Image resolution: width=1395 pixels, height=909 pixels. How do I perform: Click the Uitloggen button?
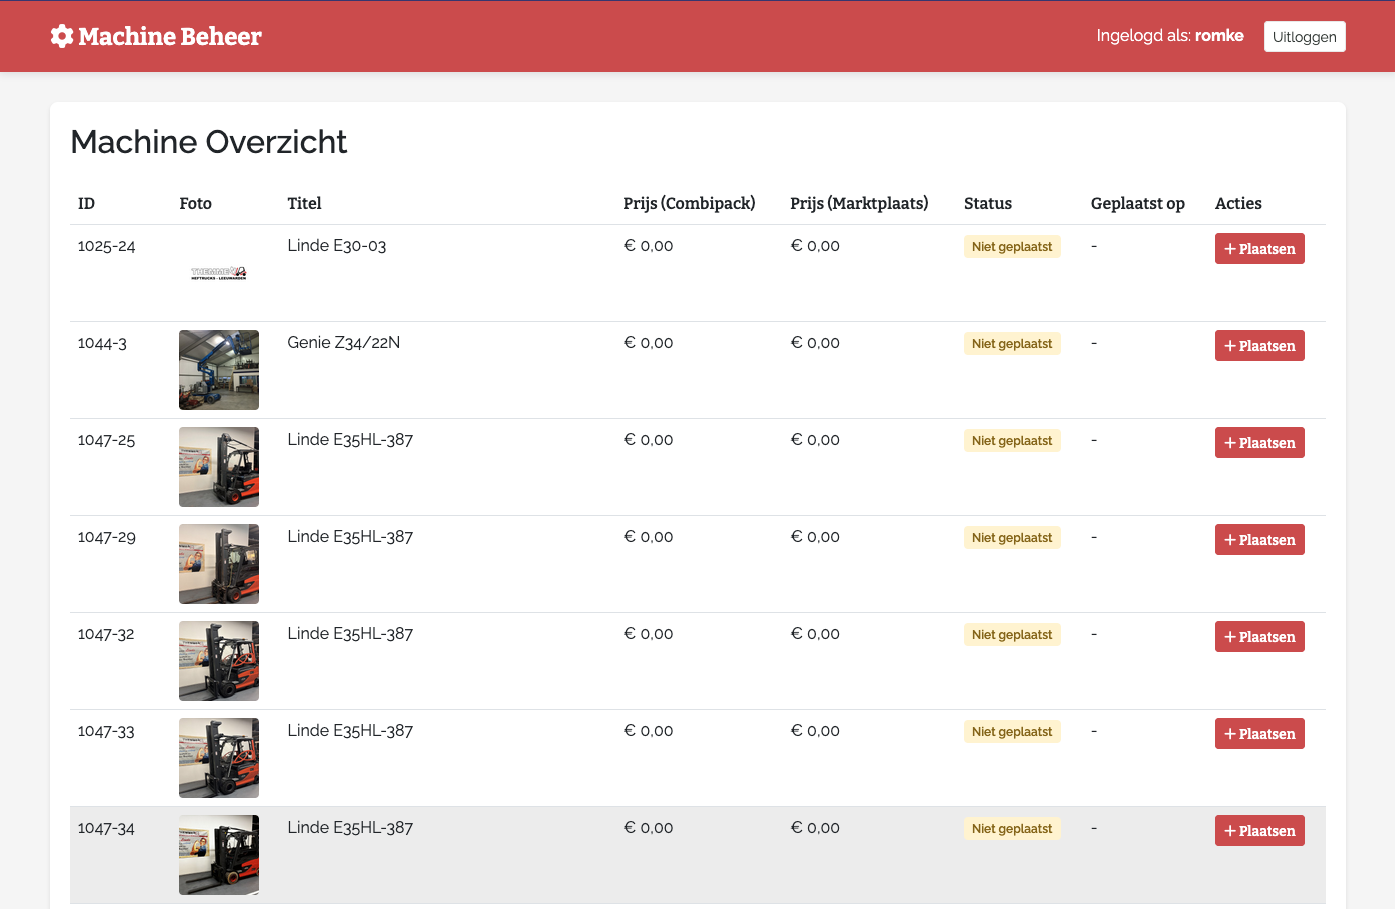(x=1304, y=37)
